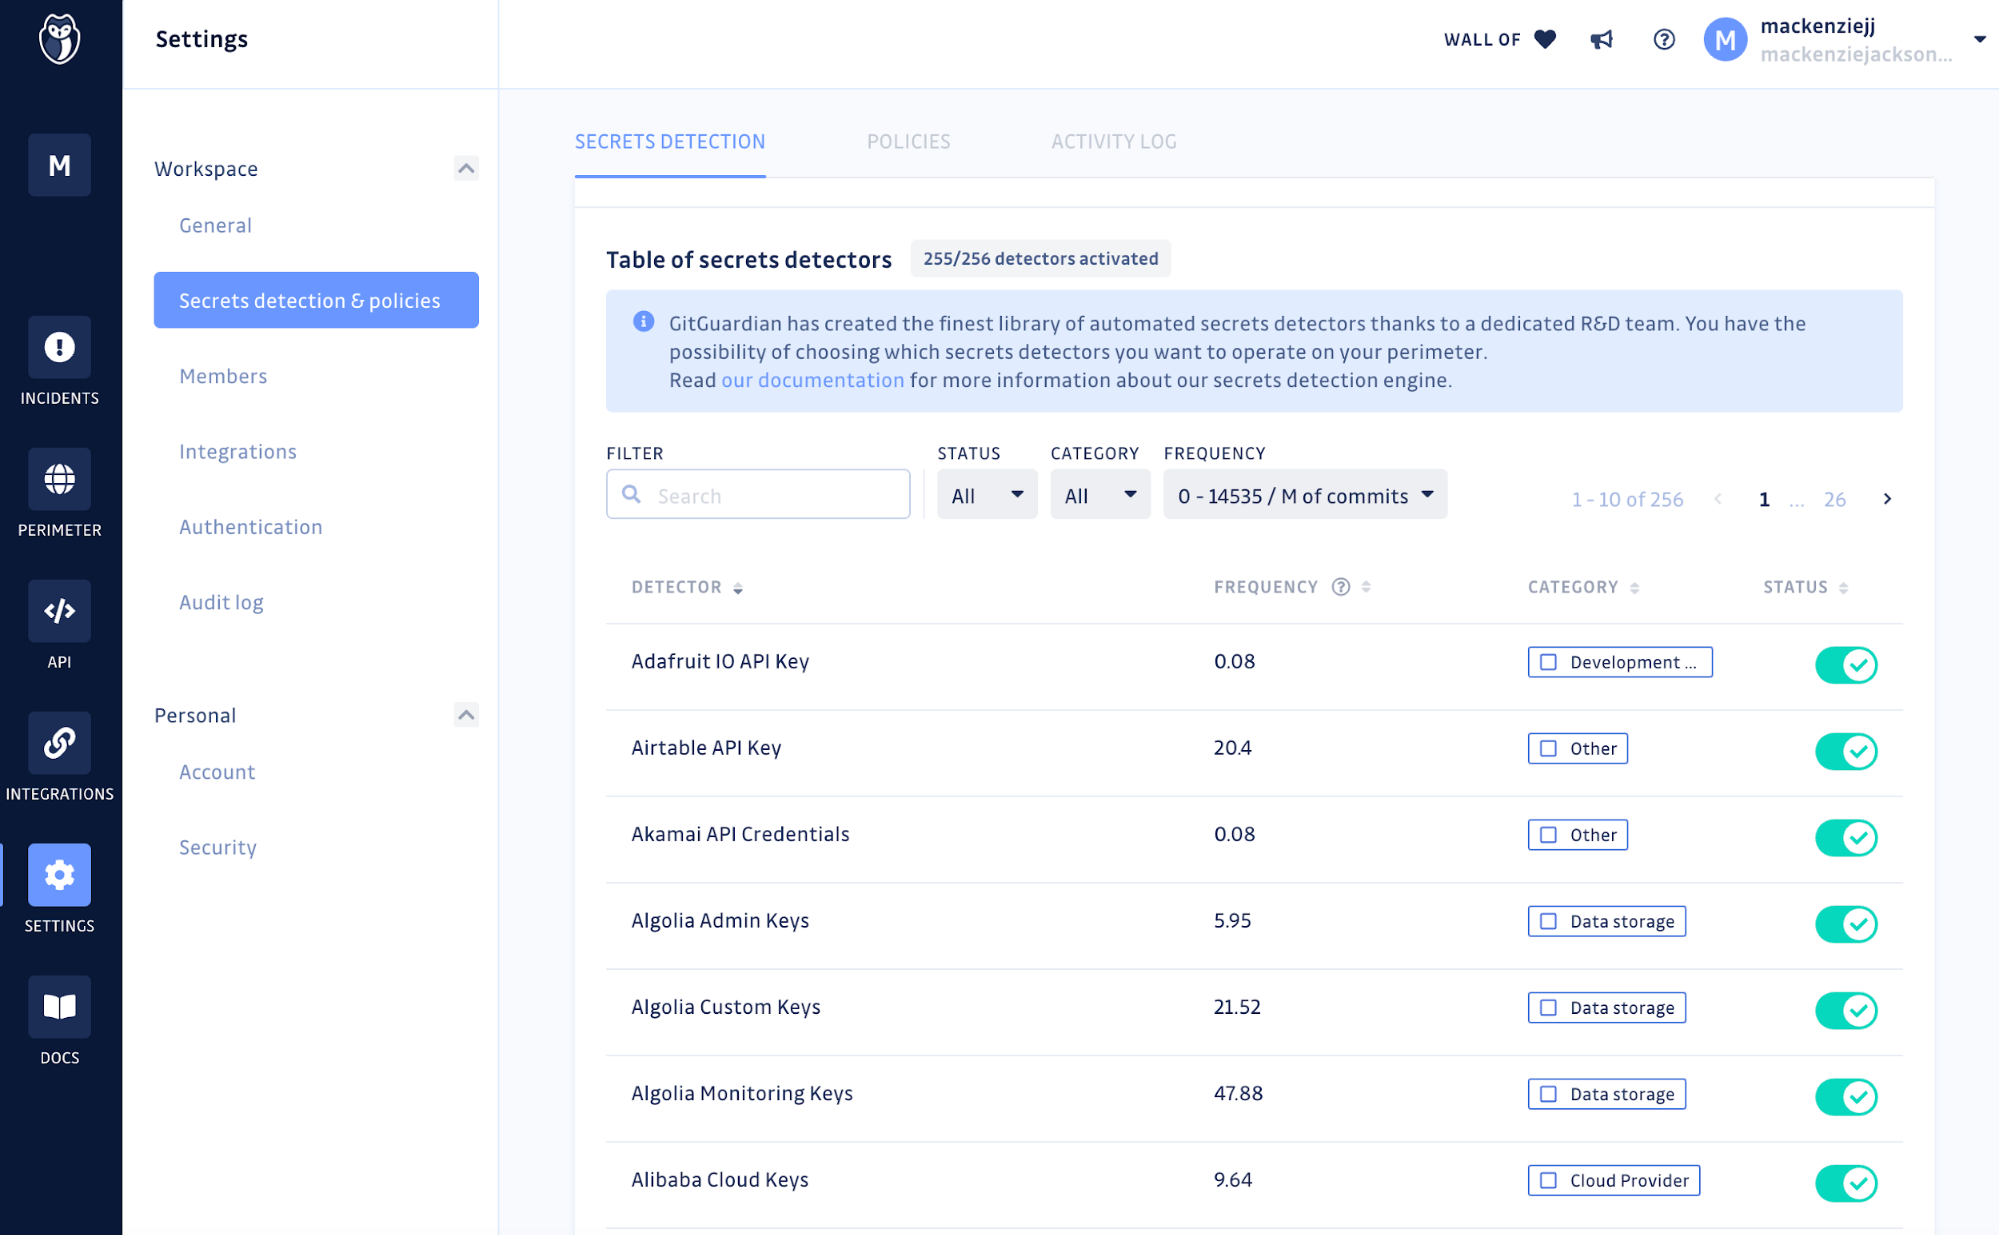
Task: Open the Incidents section icon
Action: coord(59,347)
